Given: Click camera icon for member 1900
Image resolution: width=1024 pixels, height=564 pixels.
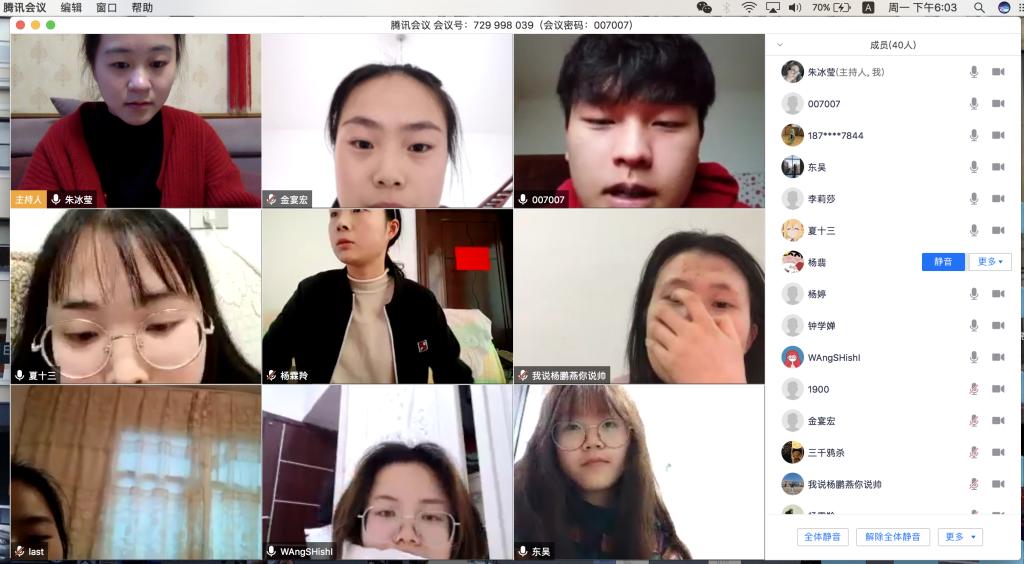Looking at the screenshot, I should pyautogui.click(x=998, y=389).
